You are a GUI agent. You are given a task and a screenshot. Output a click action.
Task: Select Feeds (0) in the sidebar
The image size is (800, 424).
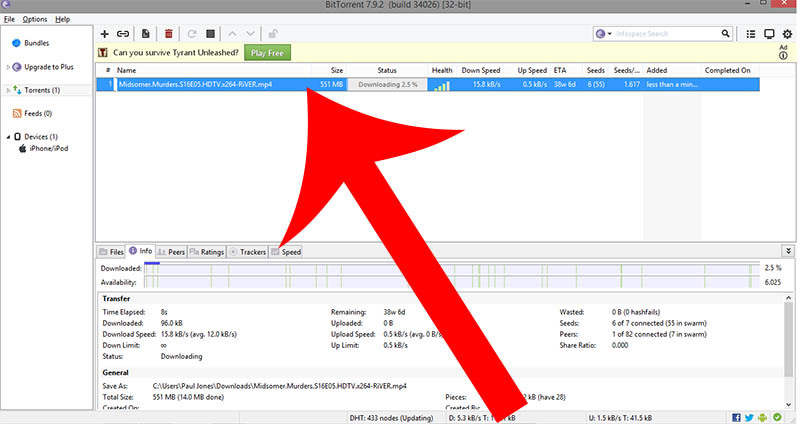38,113
